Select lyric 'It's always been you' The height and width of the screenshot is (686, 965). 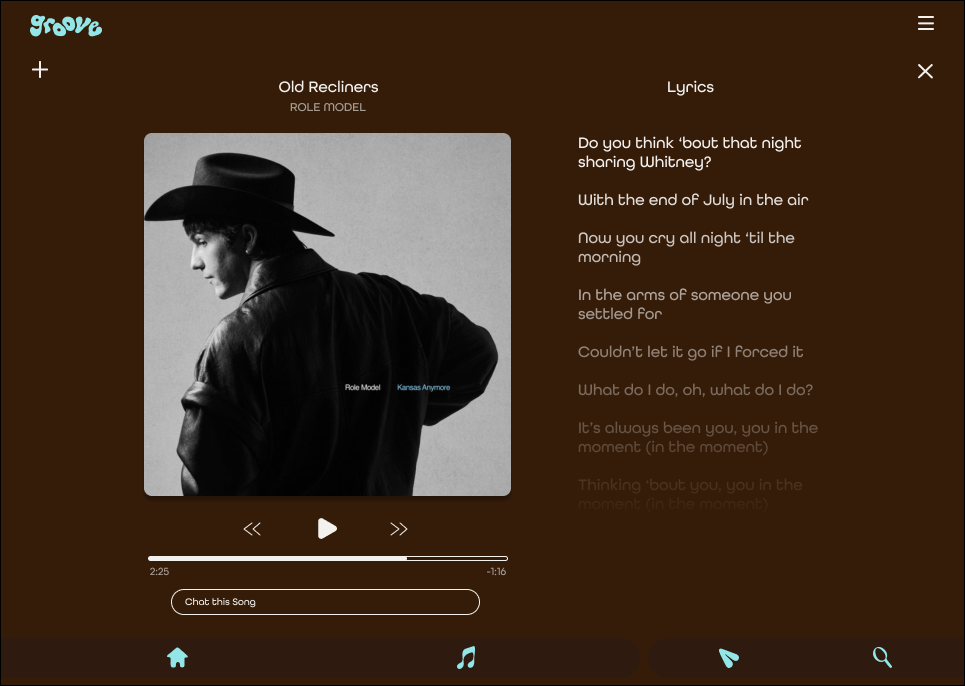point(698,437)
